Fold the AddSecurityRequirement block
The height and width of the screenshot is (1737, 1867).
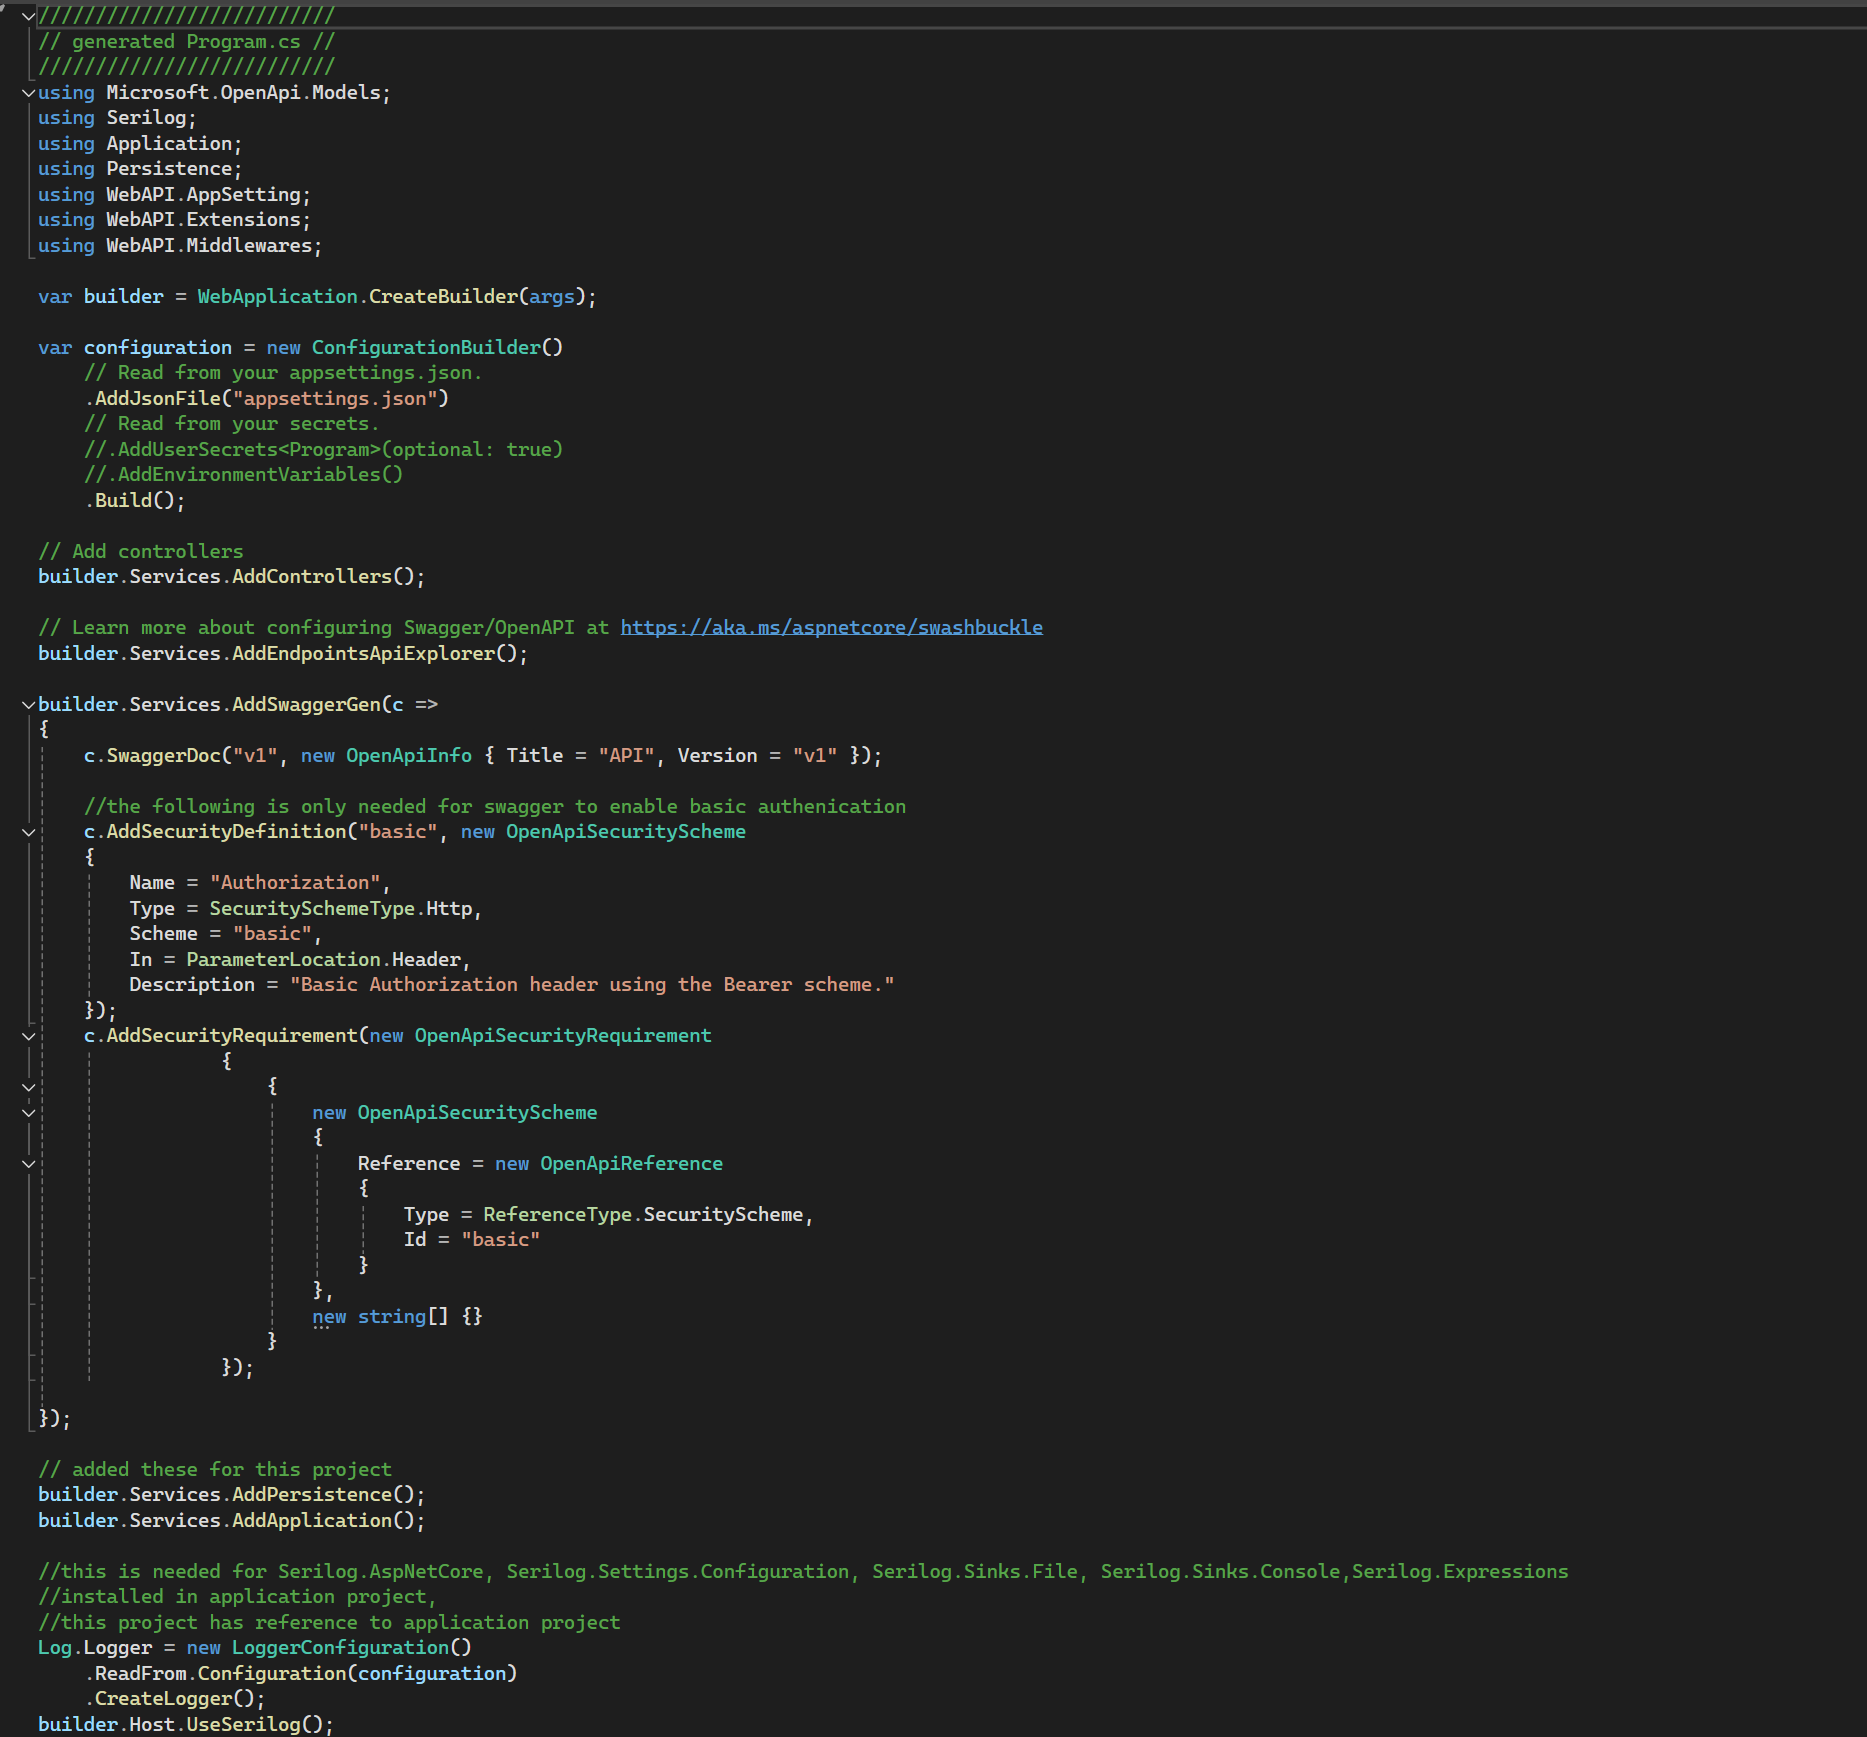29,1036
